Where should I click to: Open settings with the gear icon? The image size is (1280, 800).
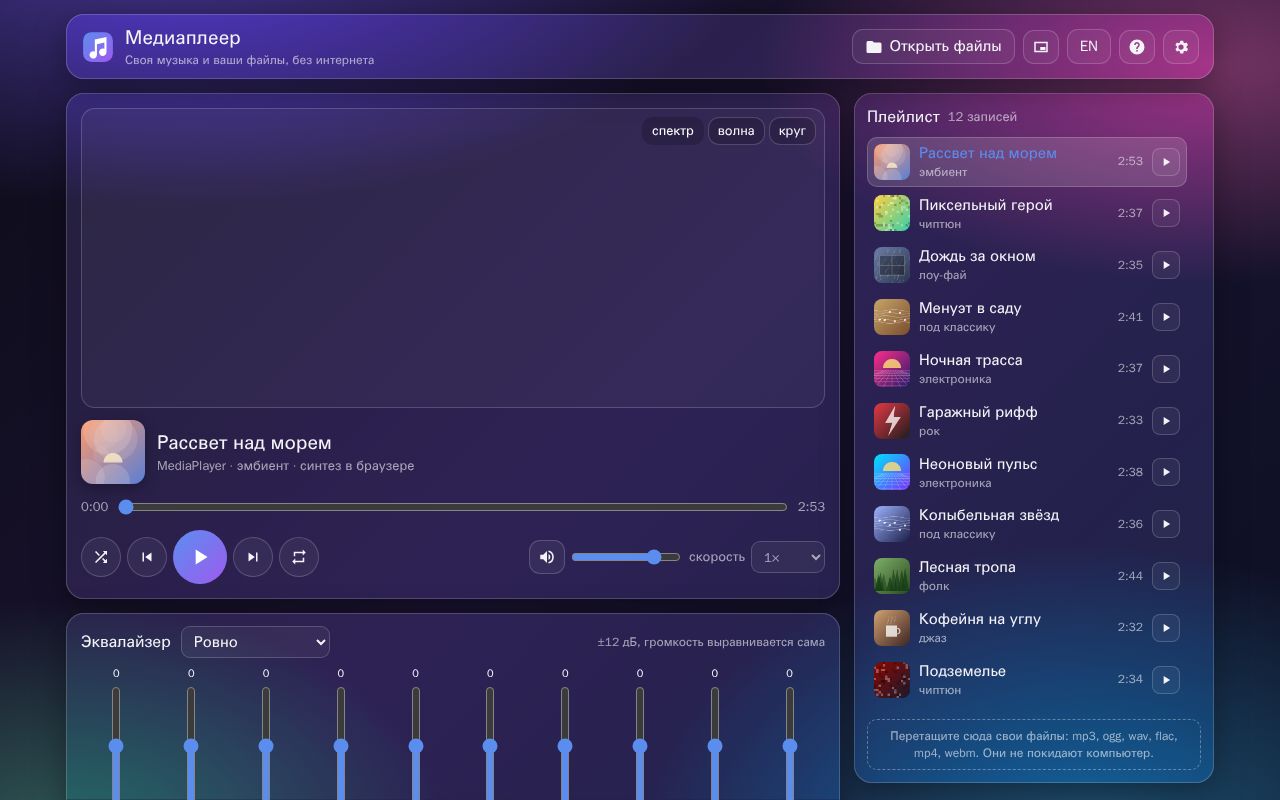(x=1181, y=46)
